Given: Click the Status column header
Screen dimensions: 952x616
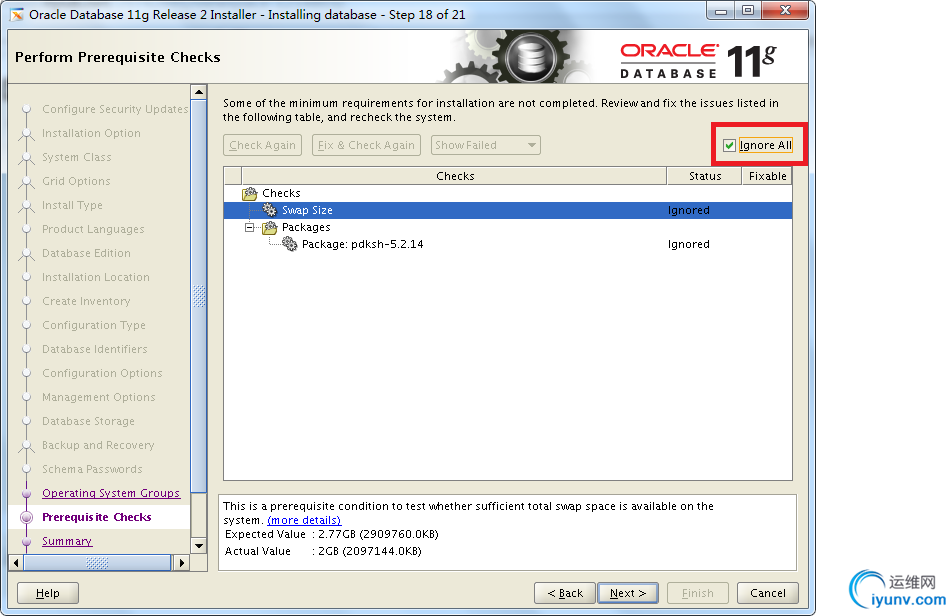Looking at the screenshot, I should [705, 176].
